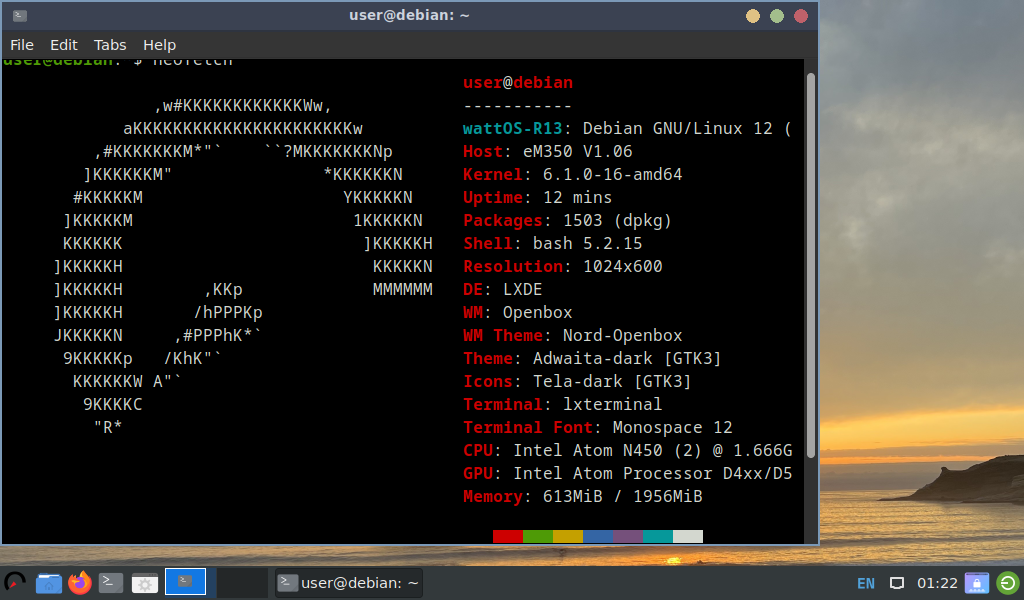The height and width of the screenshot is (600, 1024).
Task: Click the Icons Tela-dark line
Action: point(577,381)
